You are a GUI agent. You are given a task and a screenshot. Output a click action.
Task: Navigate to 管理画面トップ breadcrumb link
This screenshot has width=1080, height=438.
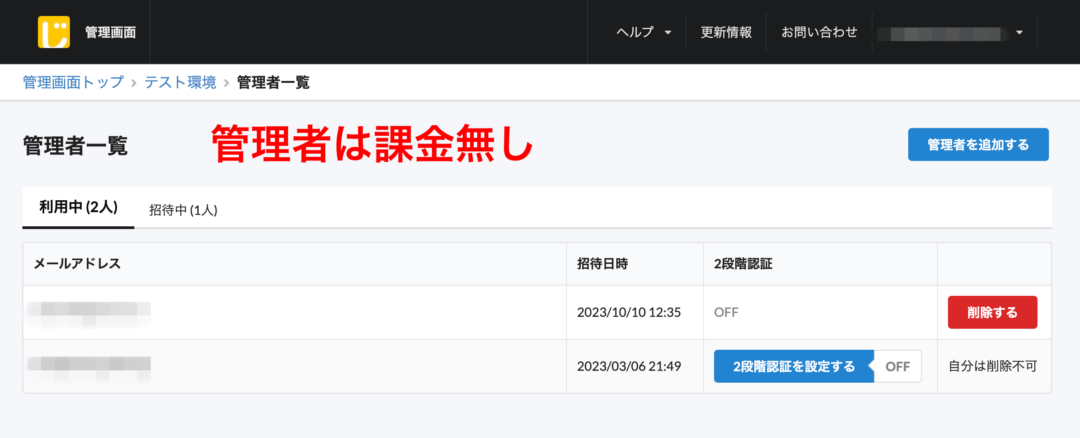(75, 82)
